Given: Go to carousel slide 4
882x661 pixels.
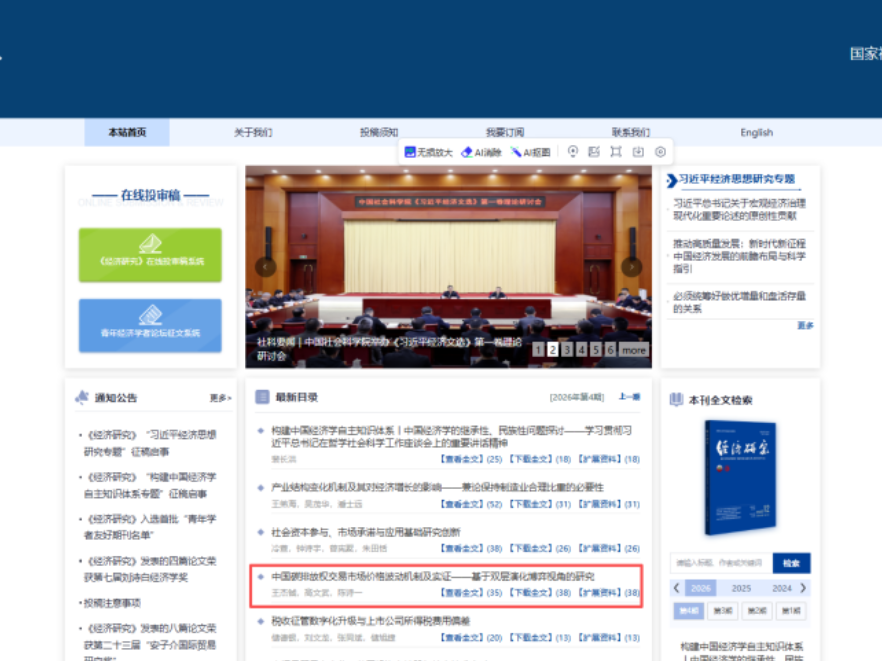Looking at the screenshot, I should [582, 350].
